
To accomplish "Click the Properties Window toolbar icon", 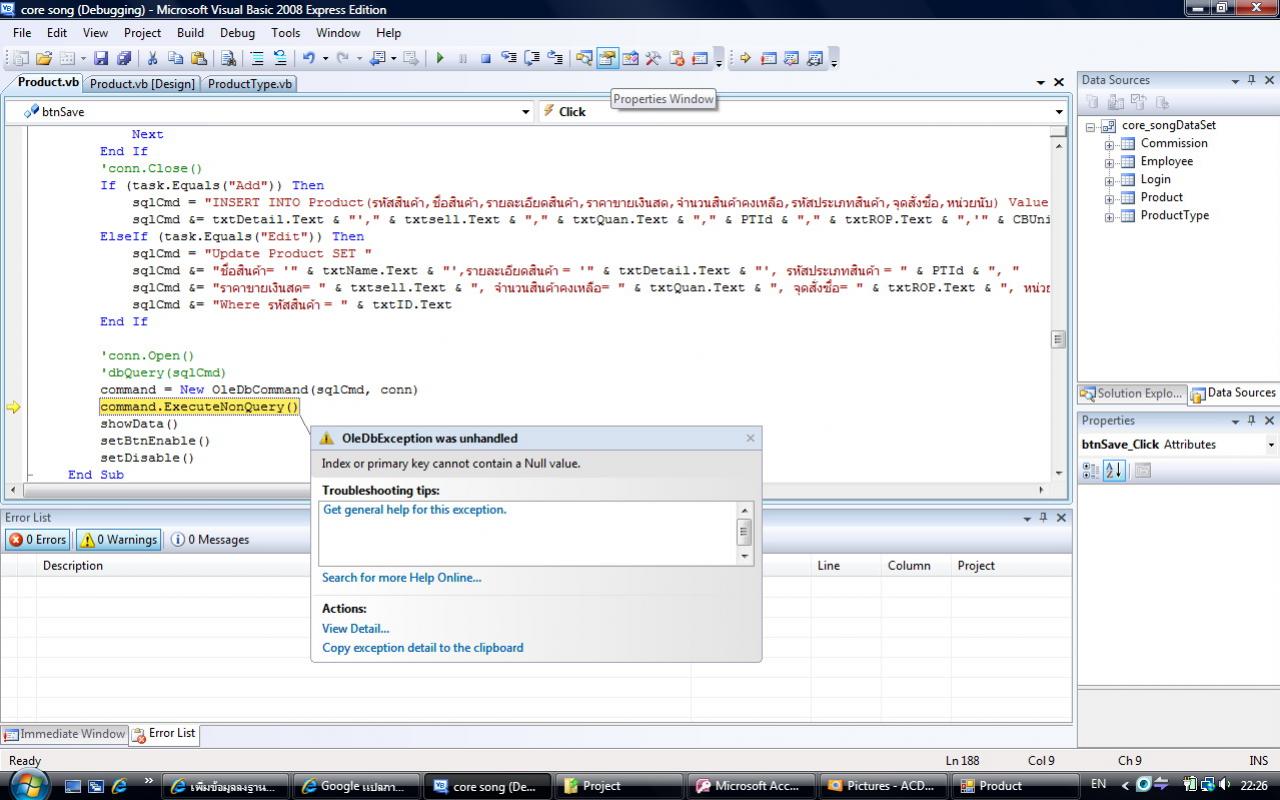I will click(607, 59).
